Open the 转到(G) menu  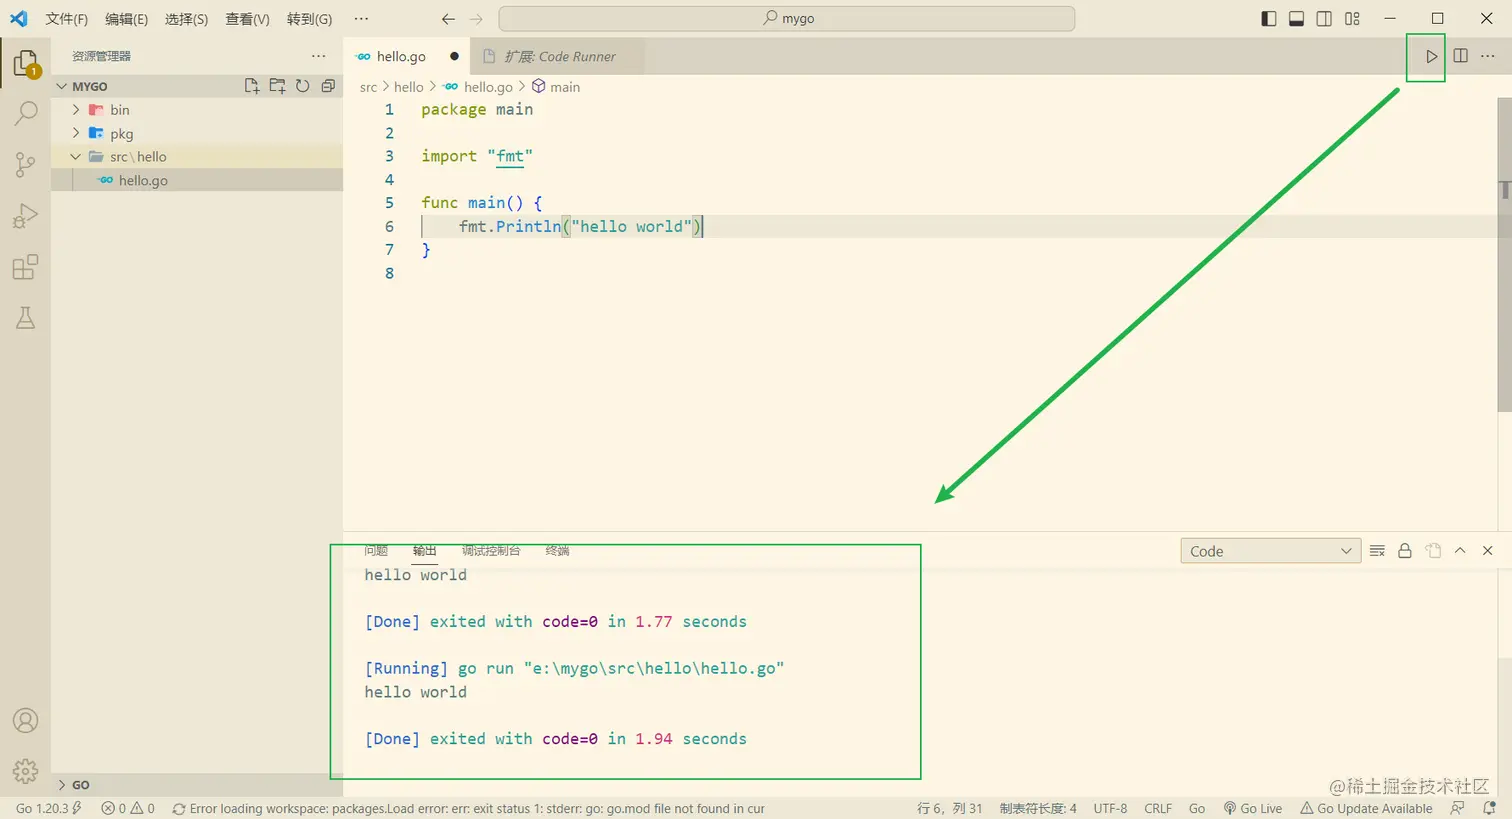pyautogui.click(x=309, y=19)
